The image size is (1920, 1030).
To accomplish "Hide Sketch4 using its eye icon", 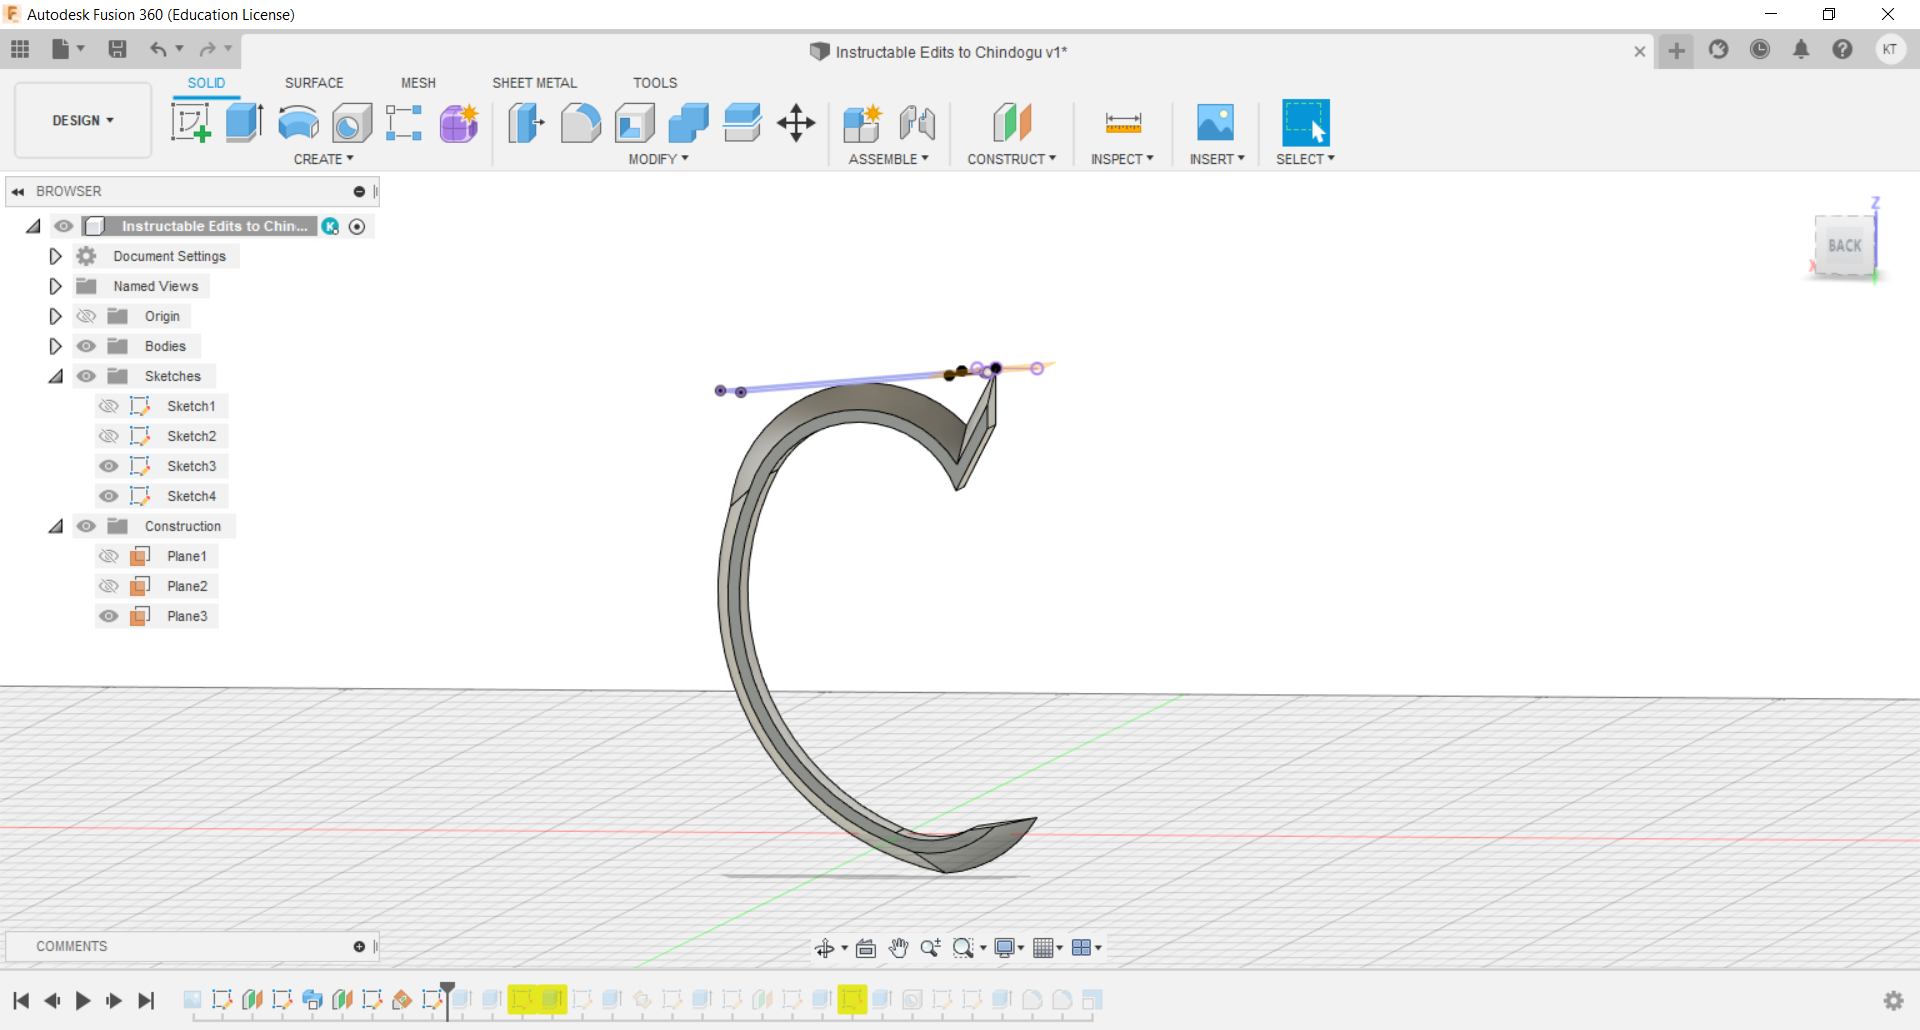I will (109, 496).
